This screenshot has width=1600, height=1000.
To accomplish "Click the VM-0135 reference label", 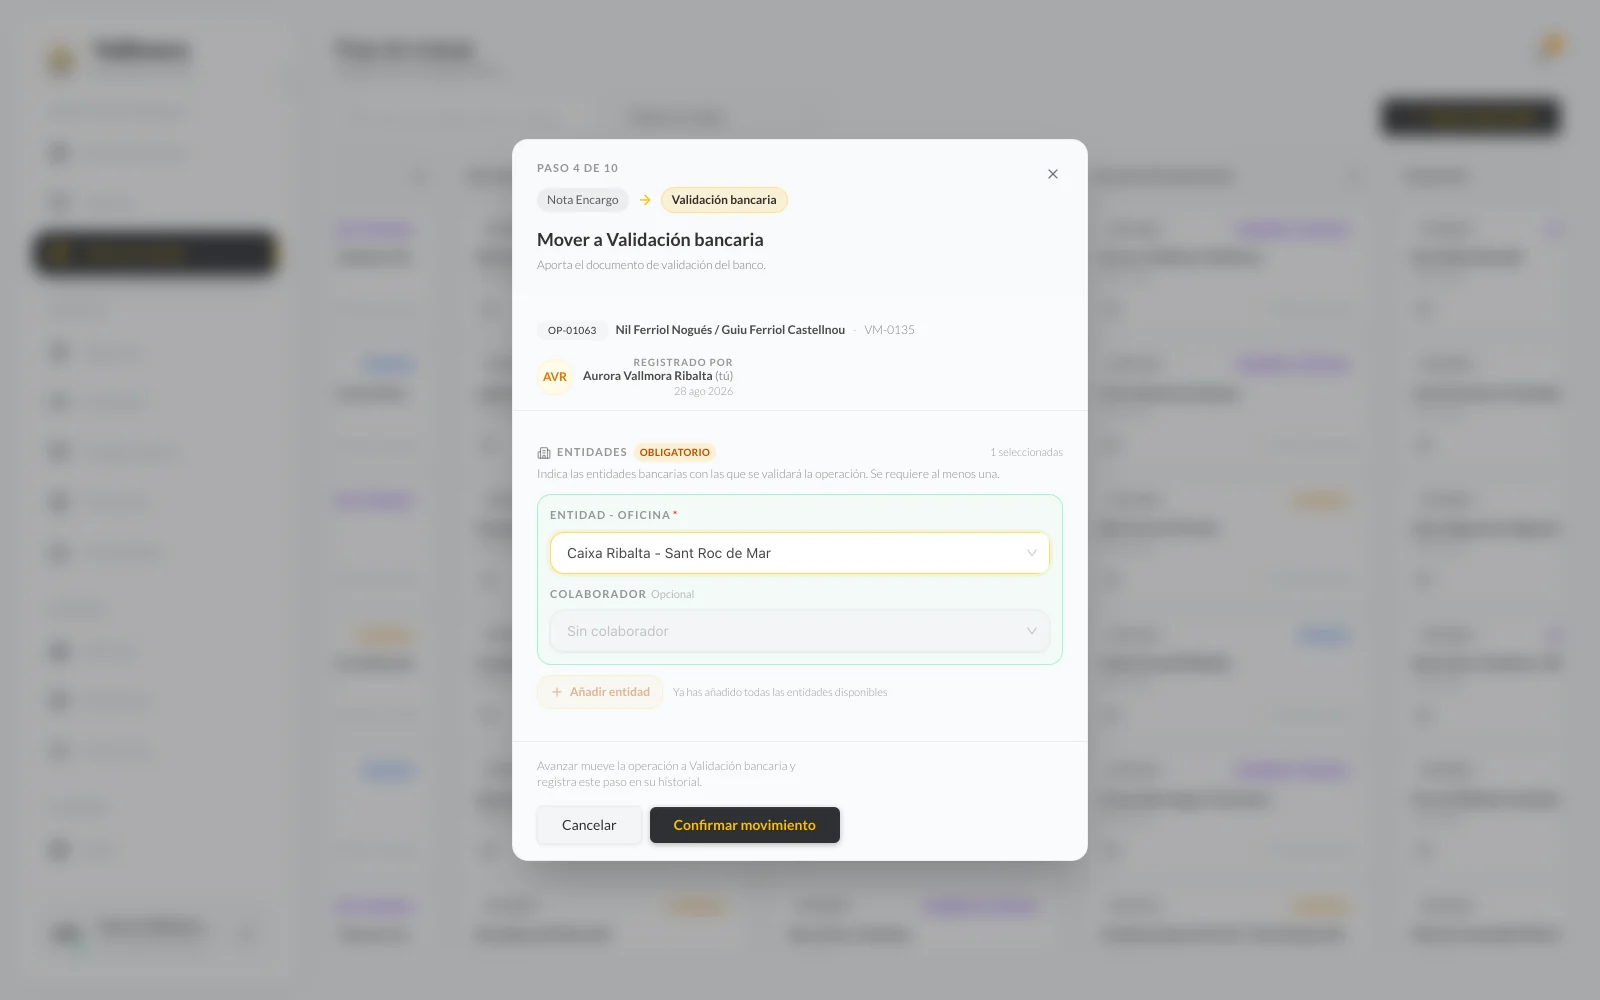I will tap(889, 330).
